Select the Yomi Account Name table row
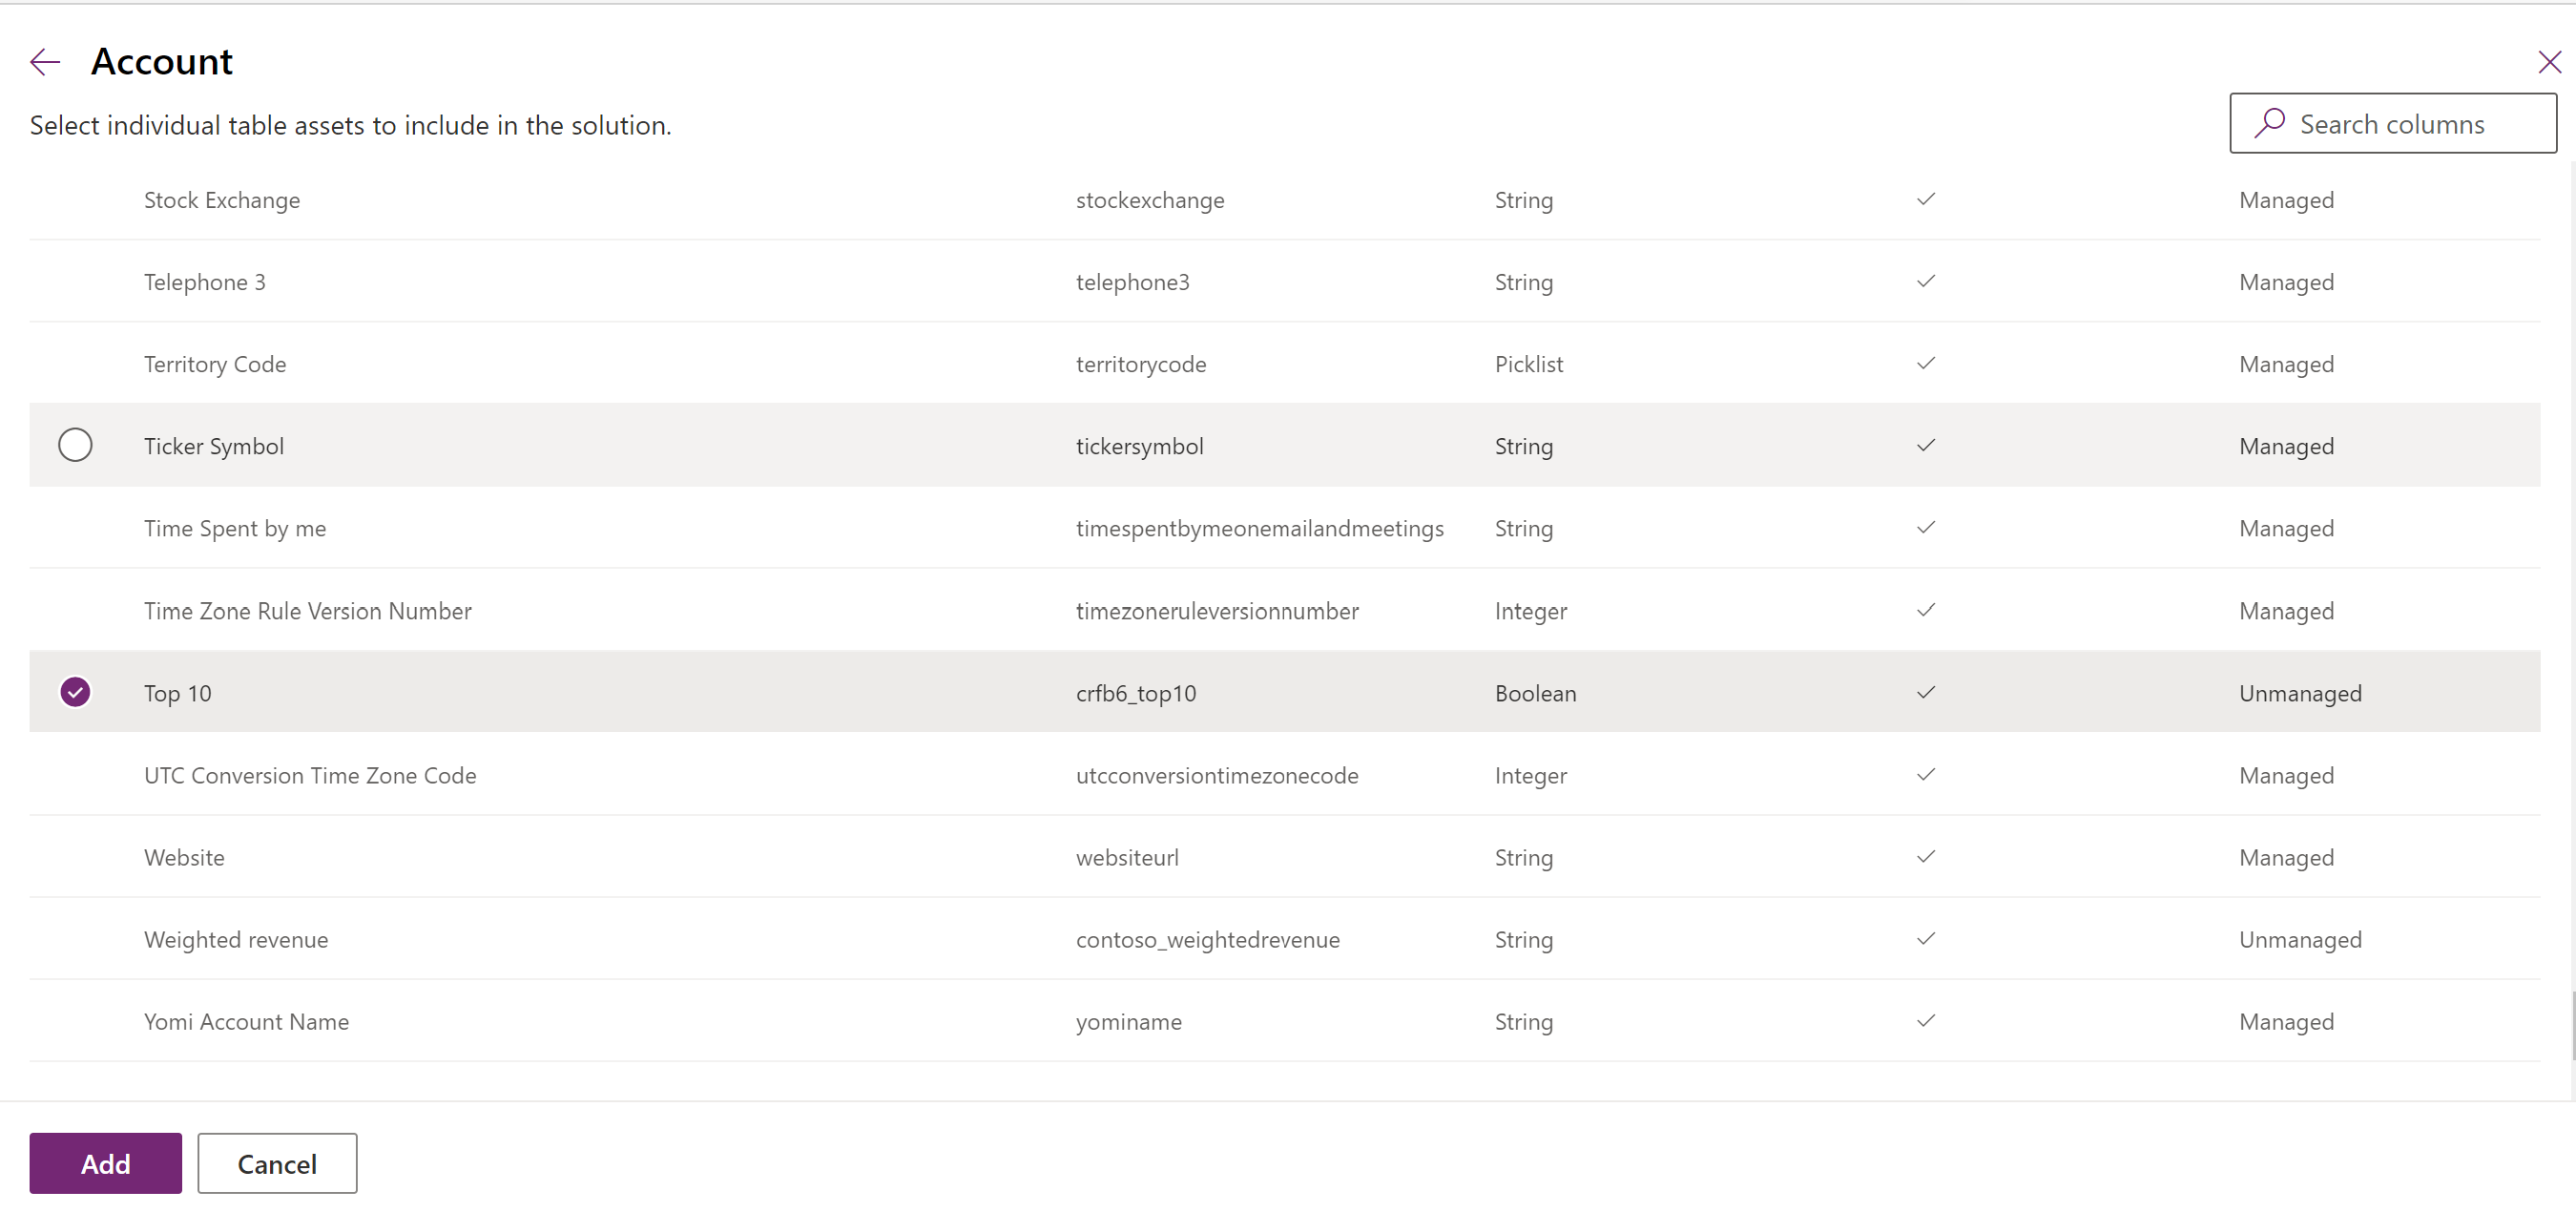The image size is (2576, 1212). pos(75,1020)
